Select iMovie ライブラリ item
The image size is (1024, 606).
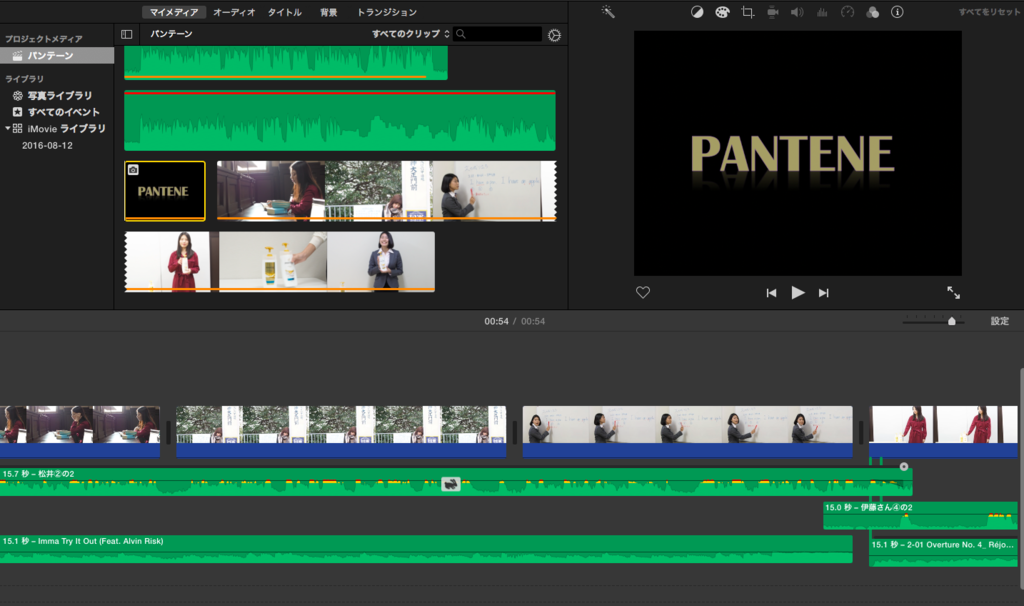pos(66,128)
